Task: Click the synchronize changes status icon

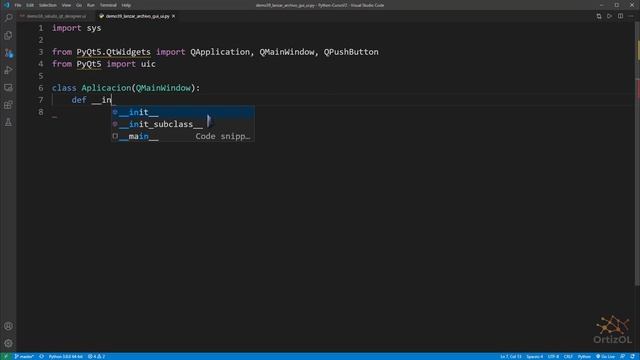Action: pyautogui.click(x=41, y=356)
